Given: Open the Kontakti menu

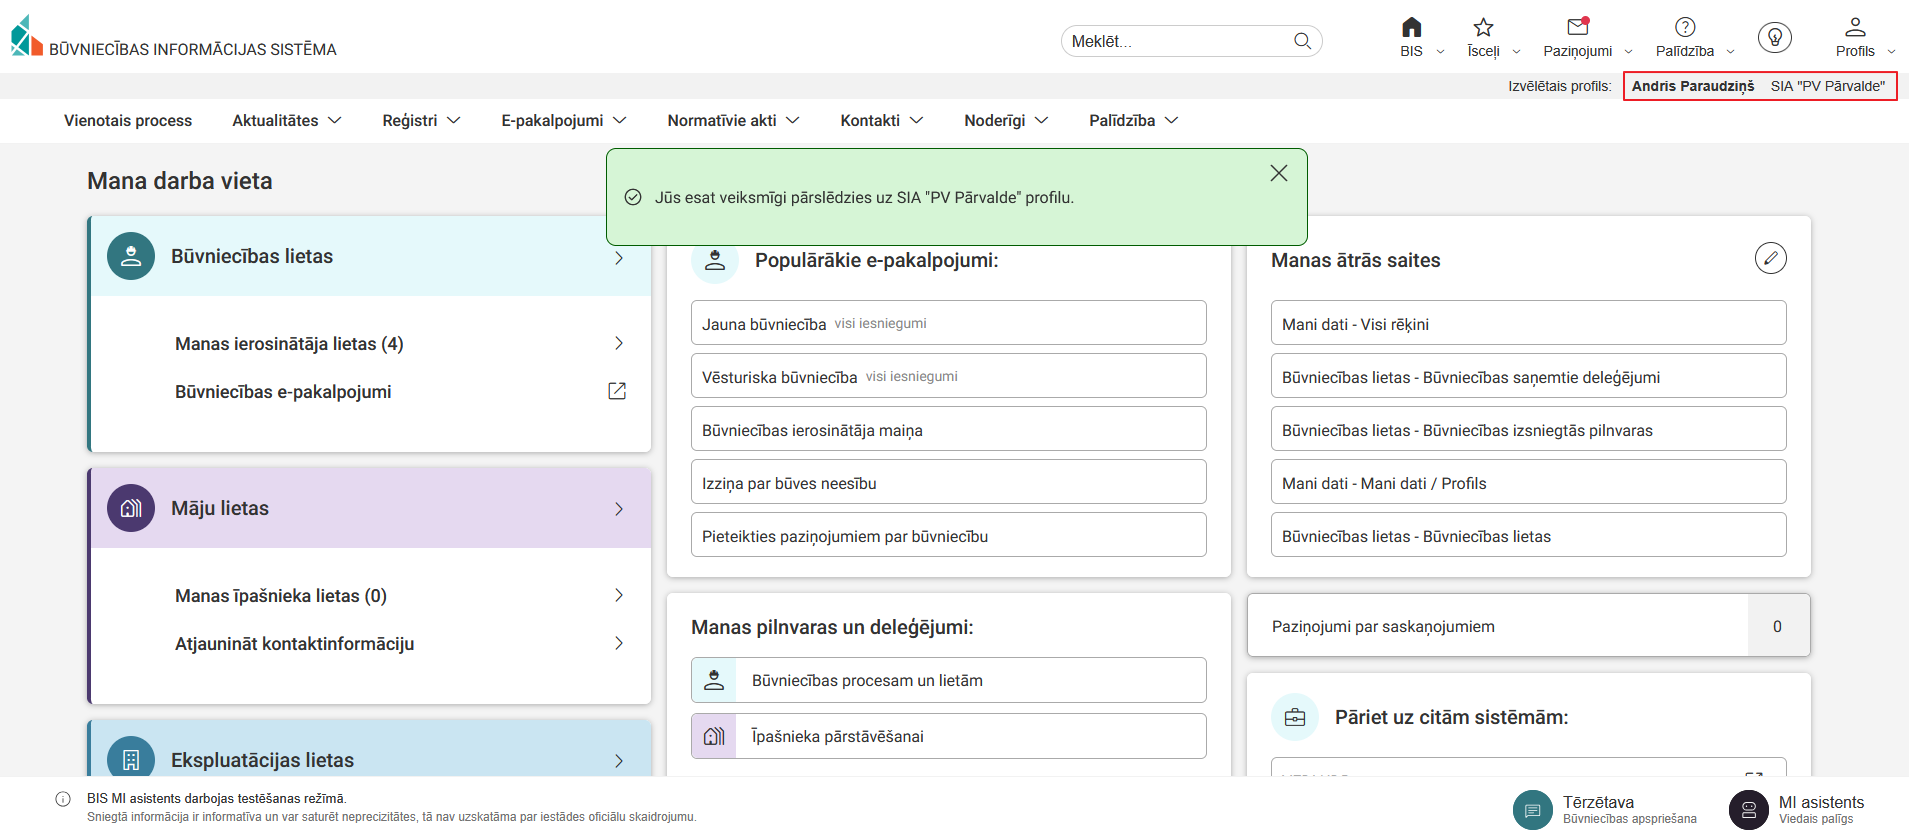Looking at the screenshot, I should (881, 120).
